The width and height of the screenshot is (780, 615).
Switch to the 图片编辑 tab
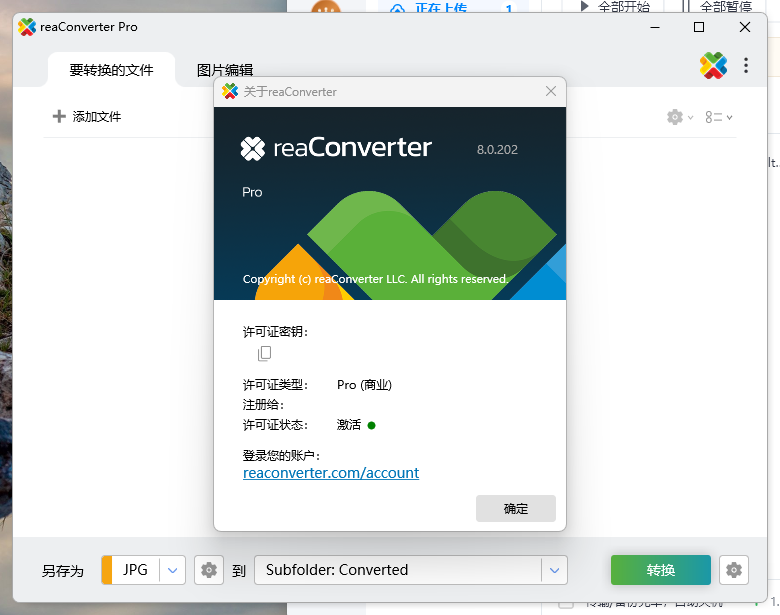[225, 70]
